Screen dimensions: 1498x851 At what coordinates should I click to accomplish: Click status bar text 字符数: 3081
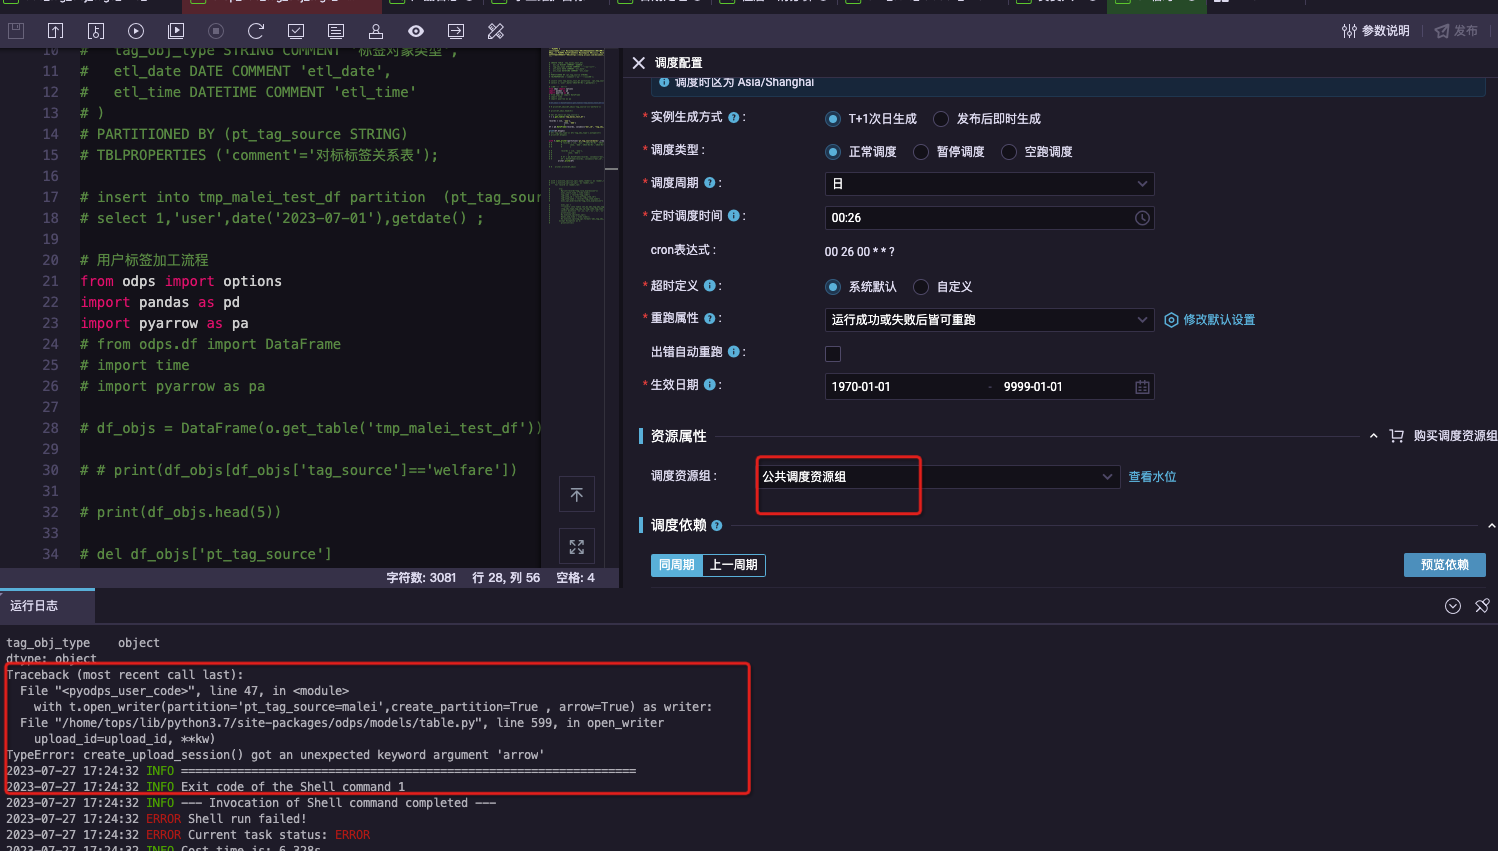click(421, 578)
